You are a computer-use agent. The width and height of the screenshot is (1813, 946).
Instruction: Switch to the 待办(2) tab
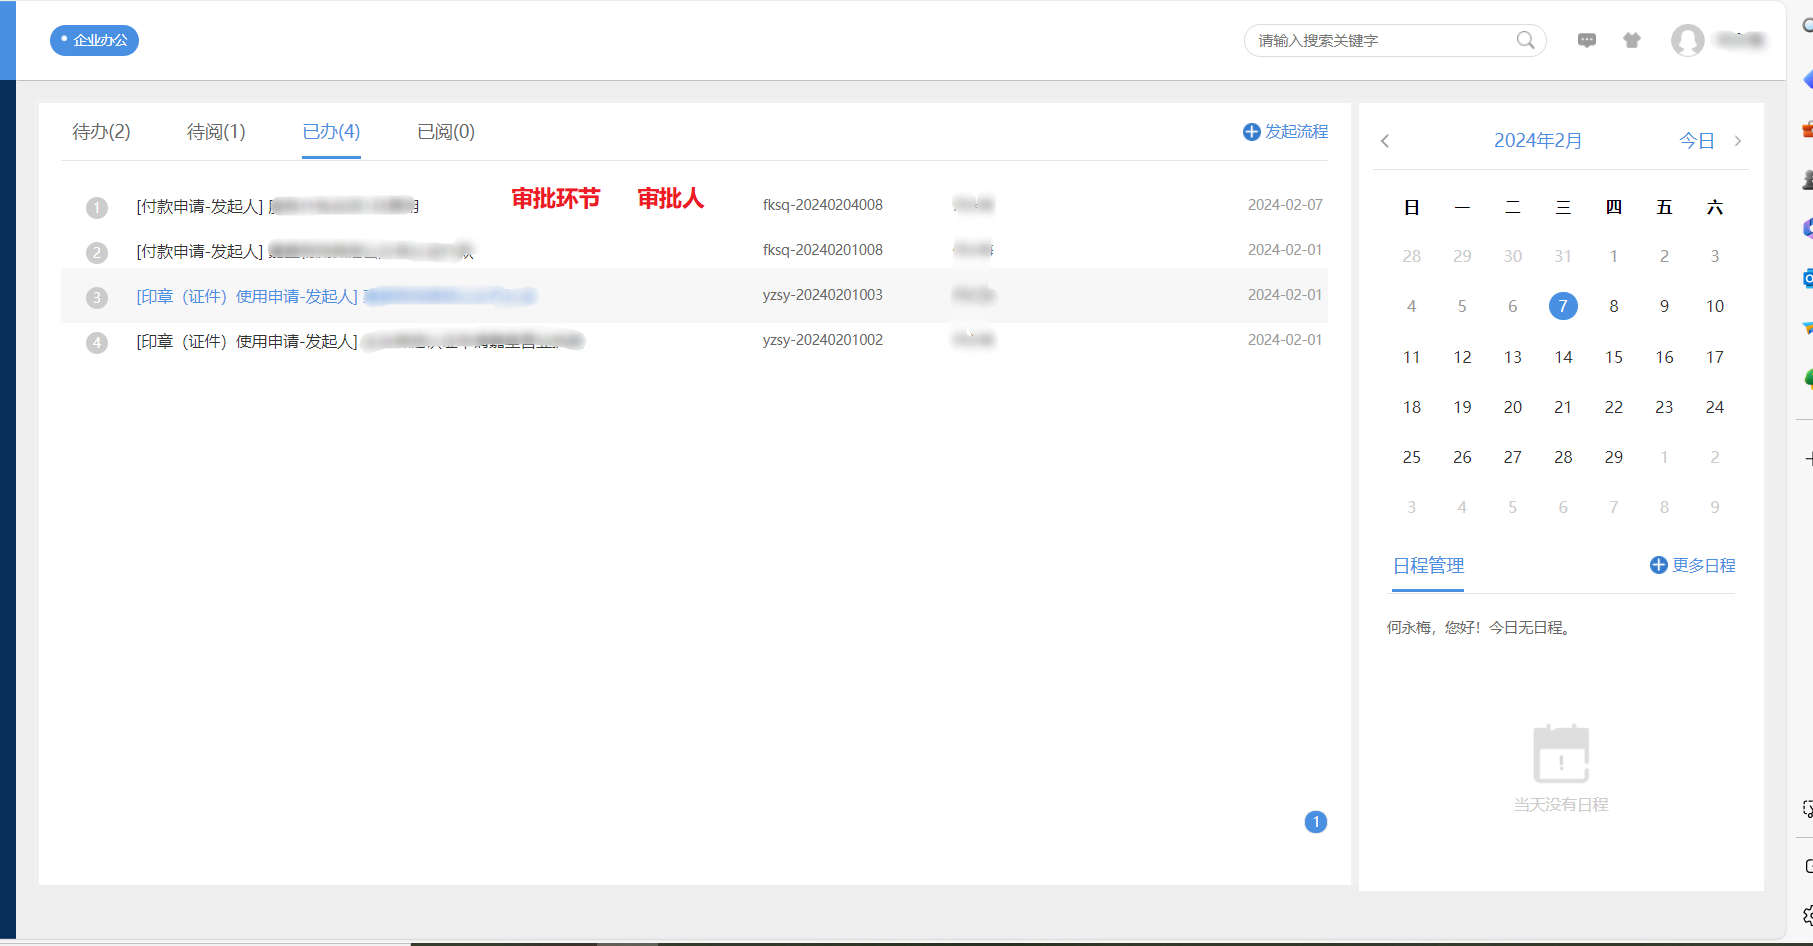(101, 132)
